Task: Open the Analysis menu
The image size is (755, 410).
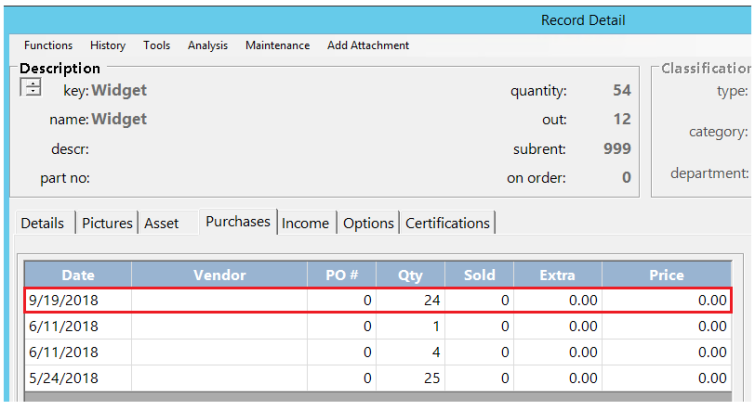Action: [207, 45]
